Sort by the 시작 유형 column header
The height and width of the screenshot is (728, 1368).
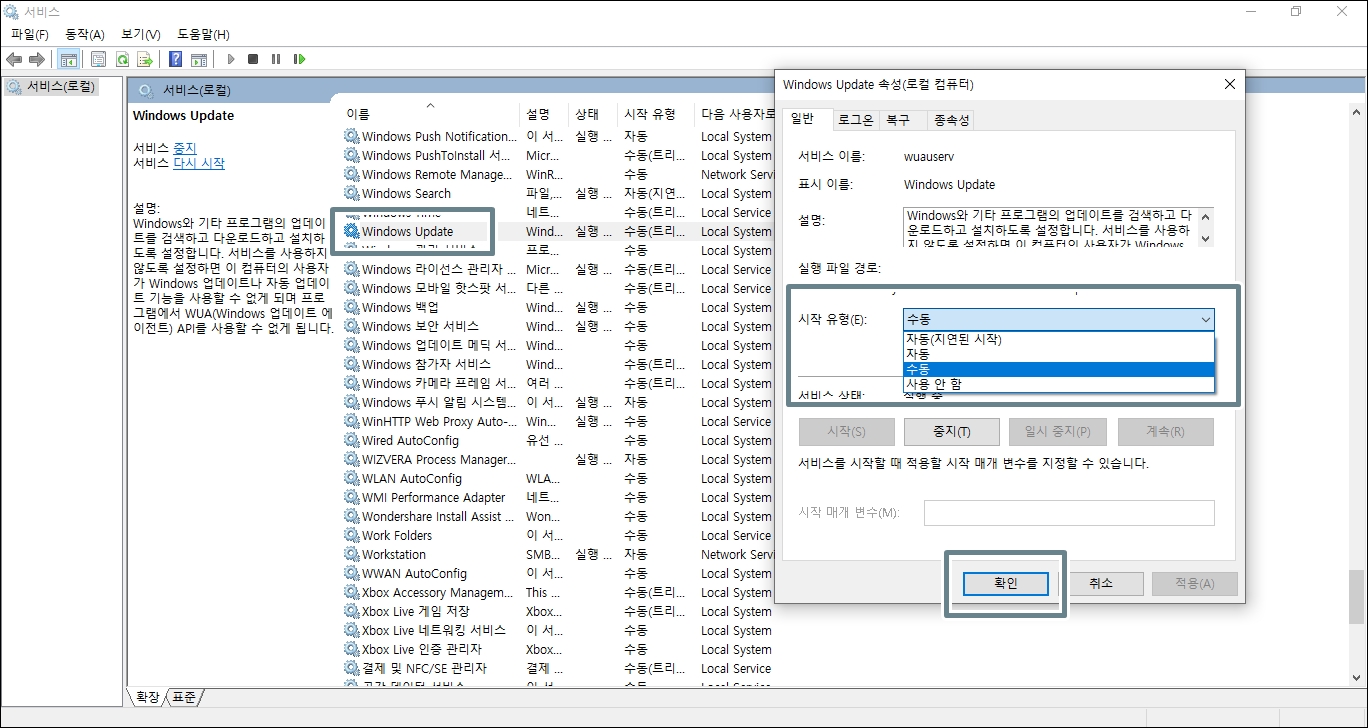click(655, 114)
